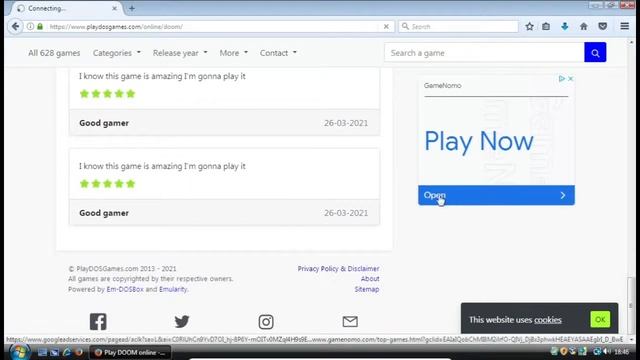Click the green padlock security icon

[x=40, y=27]
